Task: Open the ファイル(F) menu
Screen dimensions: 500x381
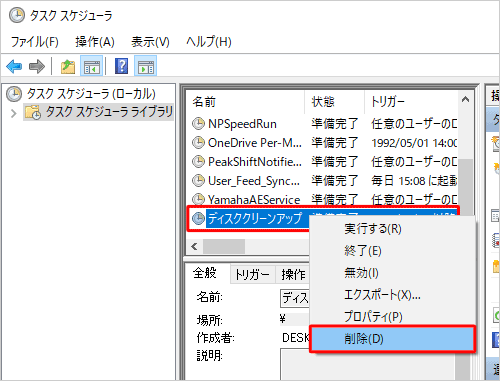Action: pos(35,42)
